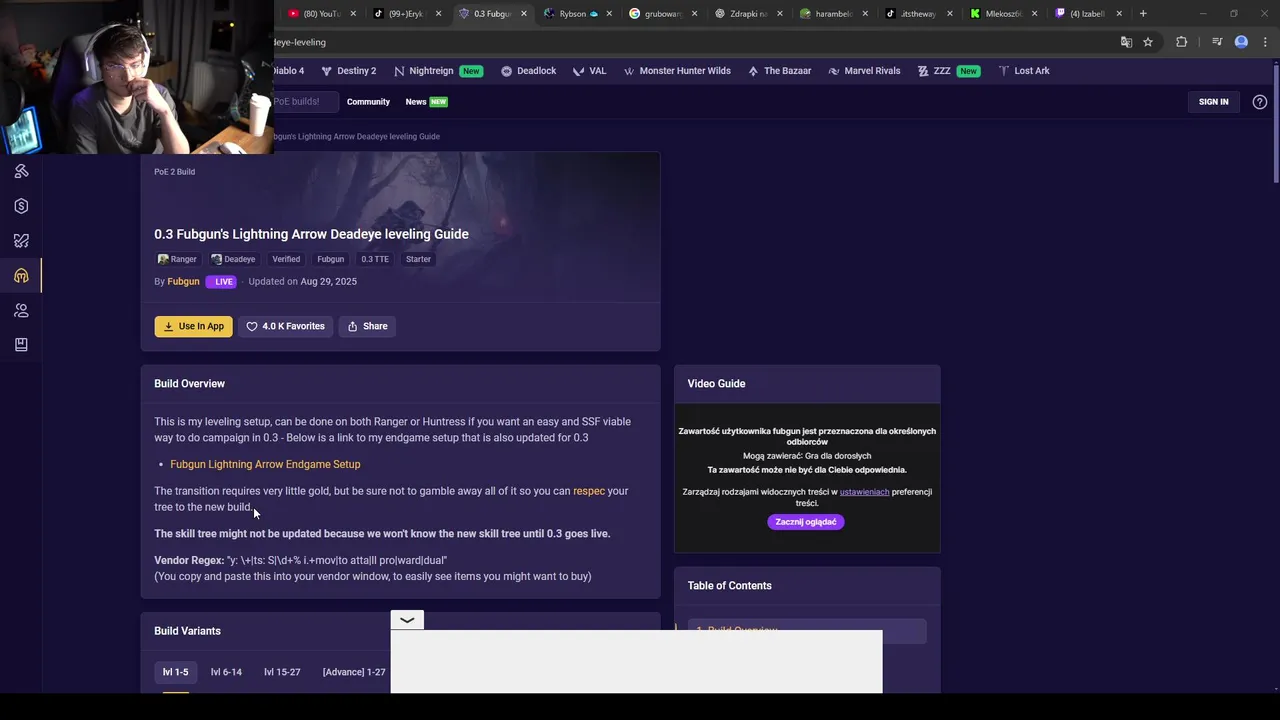Open the Diablo 4 game section

pyautogui.click(x=288, y=71)
